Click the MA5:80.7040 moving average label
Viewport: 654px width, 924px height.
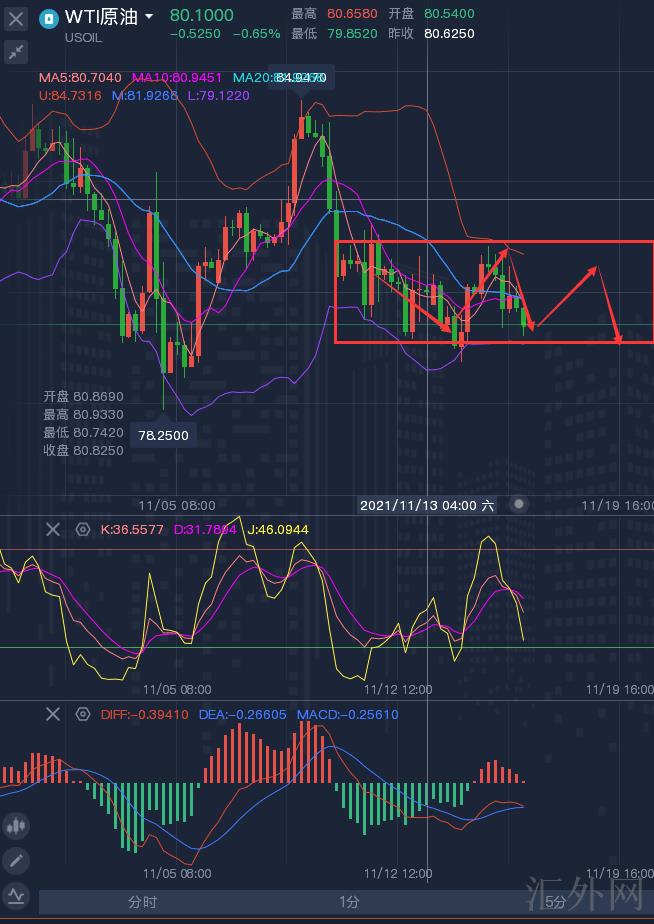pos(80,78)
